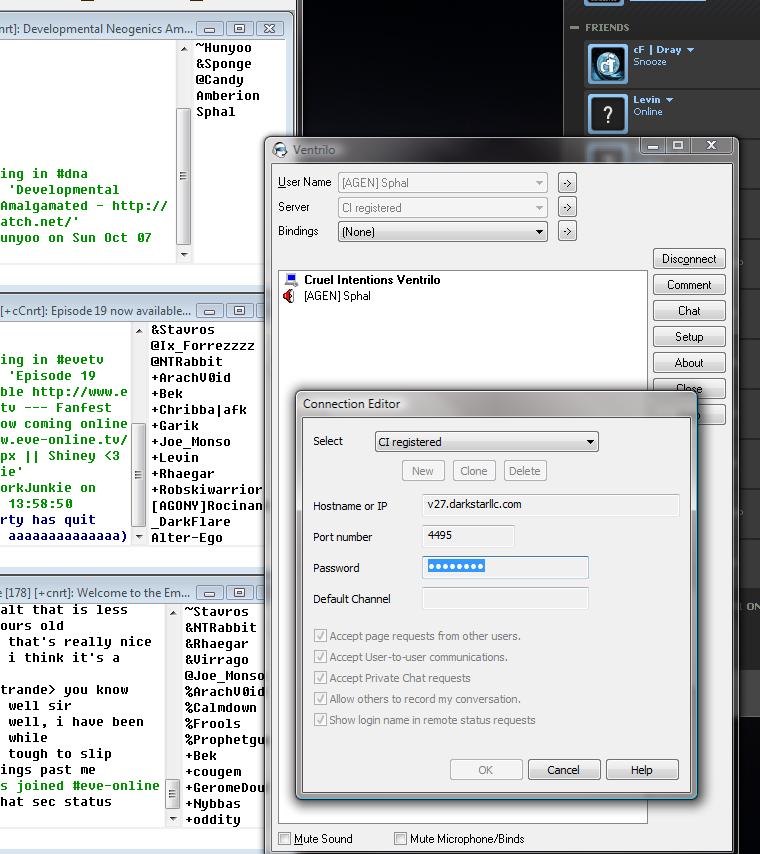
Task: Toggle Accept page requests from other users
Action: 321,636
